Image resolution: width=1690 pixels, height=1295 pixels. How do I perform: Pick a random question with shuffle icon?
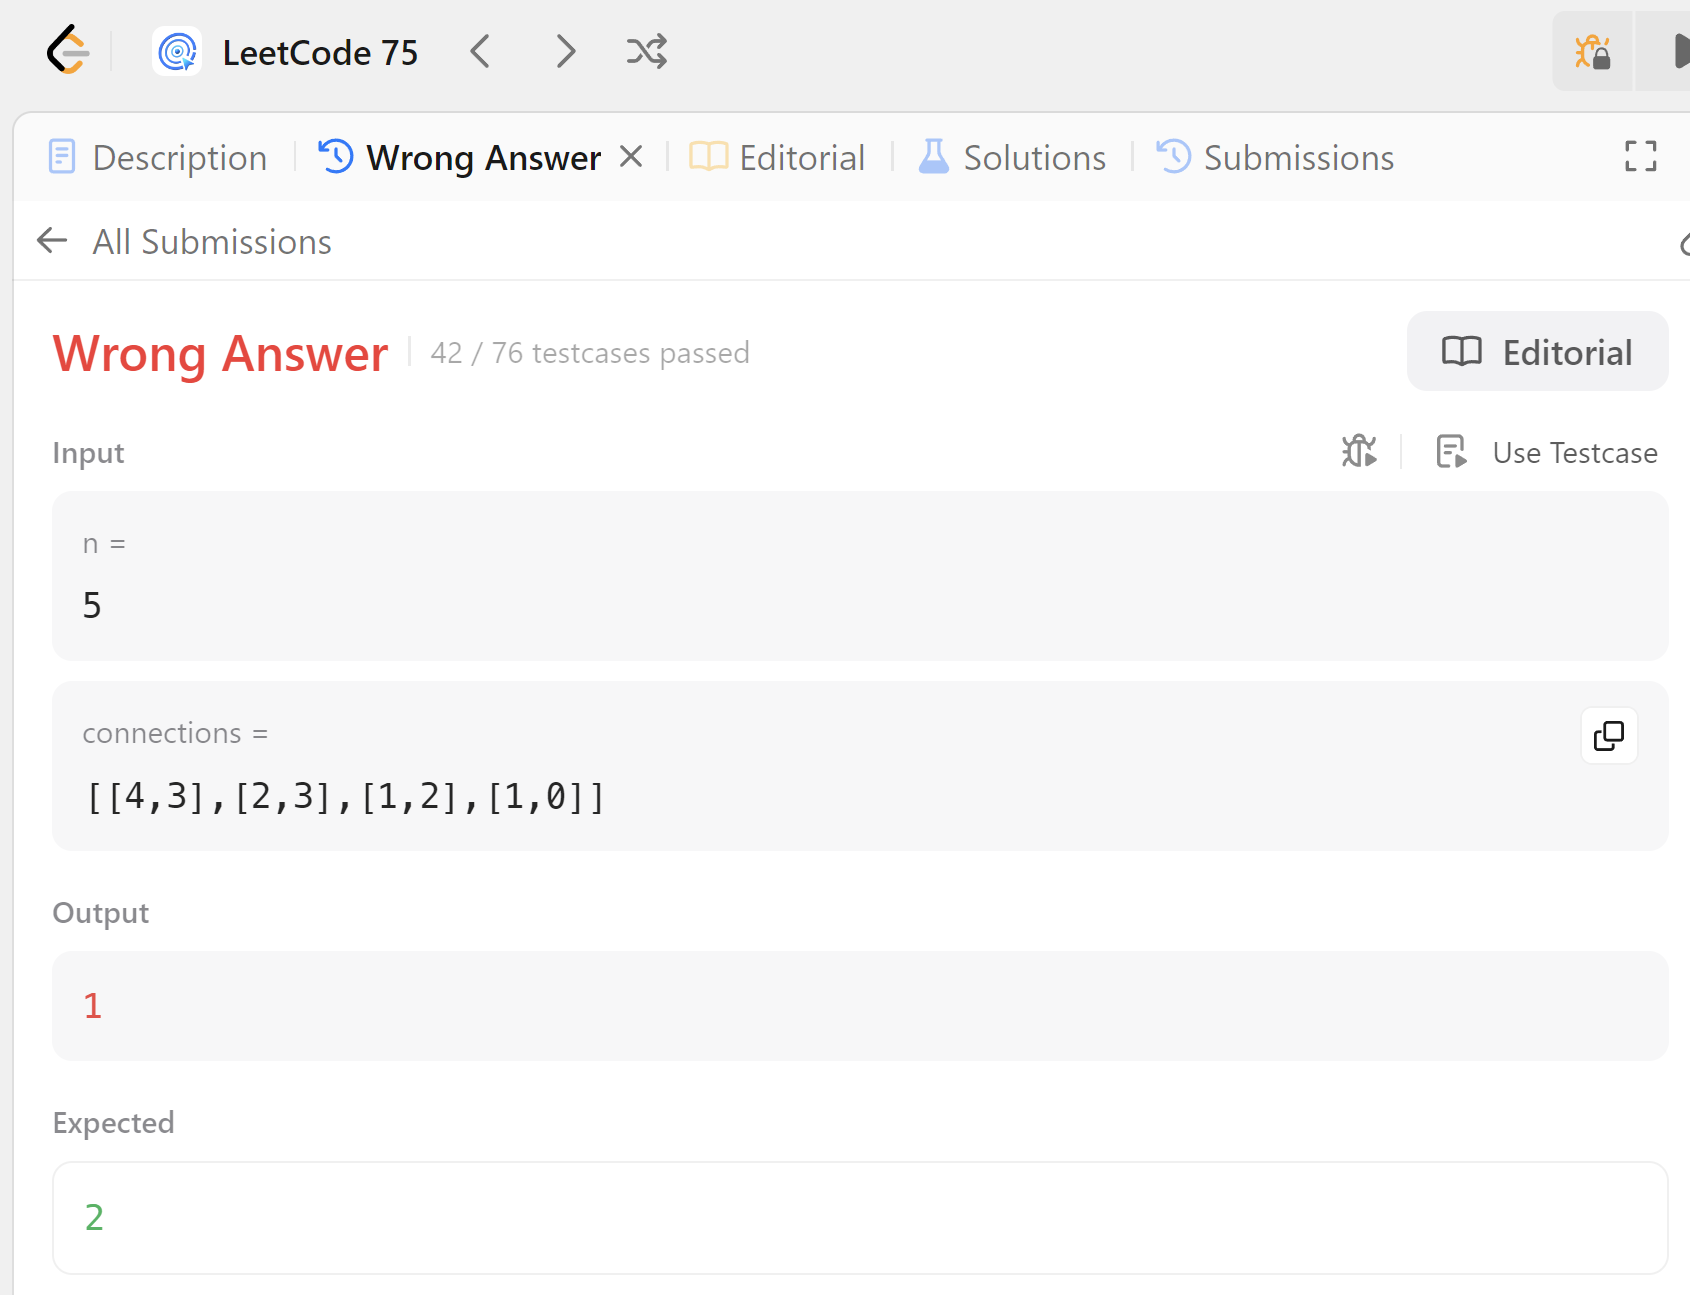(x=647, y=51)
